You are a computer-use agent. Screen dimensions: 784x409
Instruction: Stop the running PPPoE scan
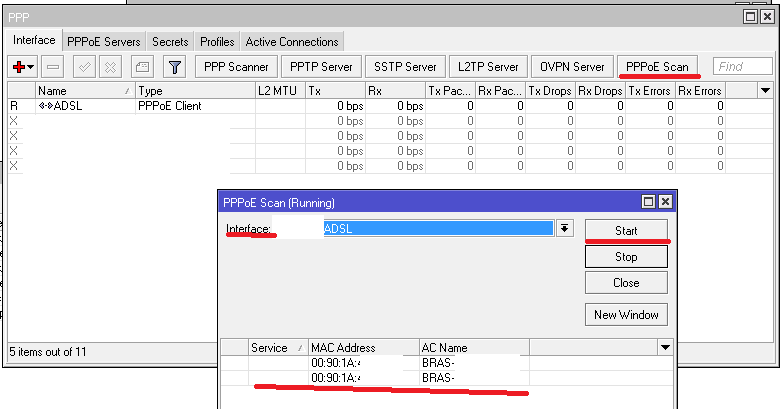click(x=626, y=257)
